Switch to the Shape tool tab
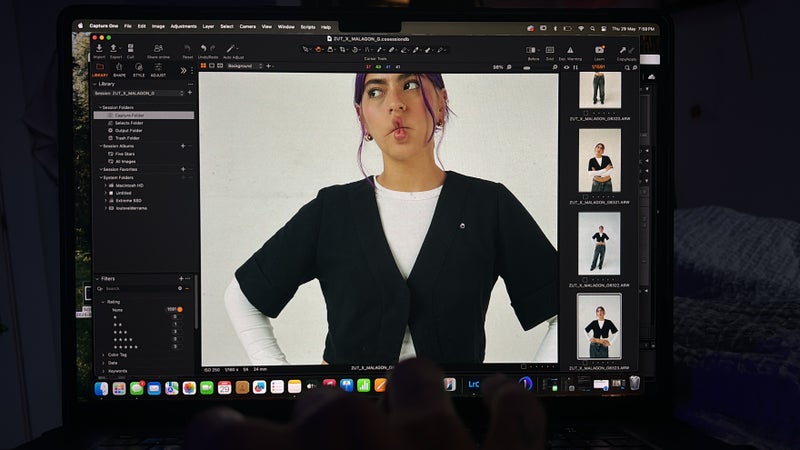Image resolution: width=800 pixels, height=450 pixels. [119, 70]
